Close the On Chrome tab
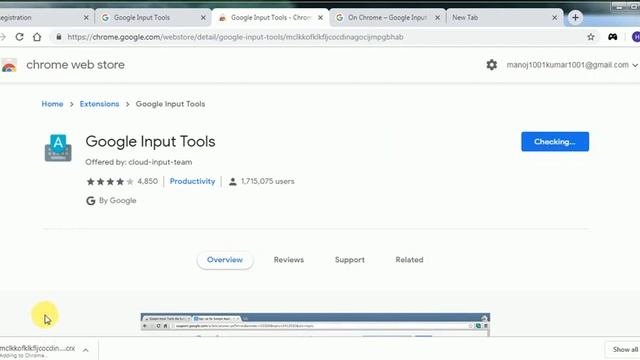640x360 pixels. (x=438, y=18)
